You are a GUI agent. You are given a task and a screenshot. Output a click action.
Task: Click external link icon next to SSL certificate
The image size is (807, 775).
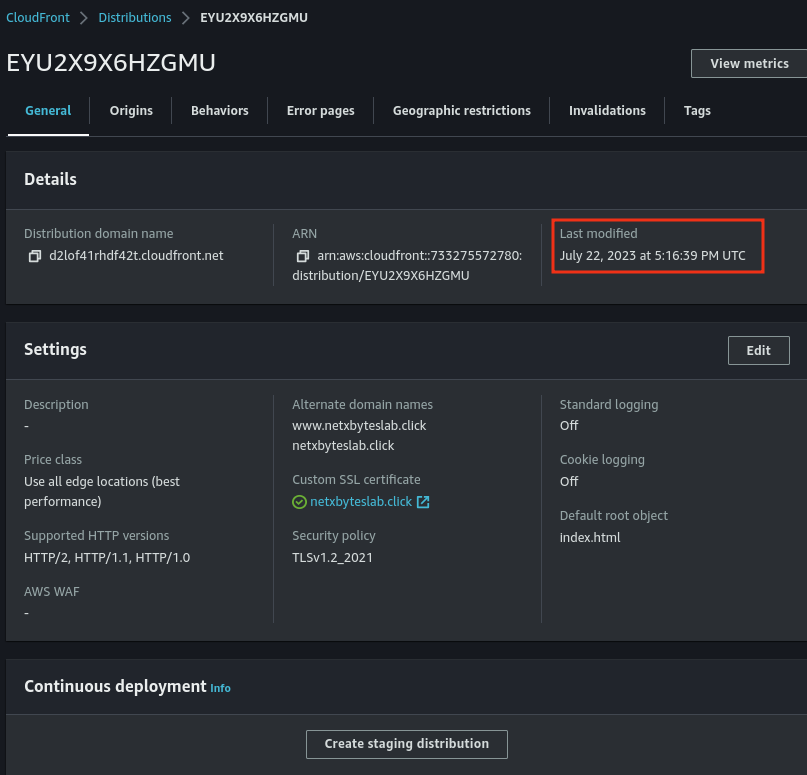point(423,502)
